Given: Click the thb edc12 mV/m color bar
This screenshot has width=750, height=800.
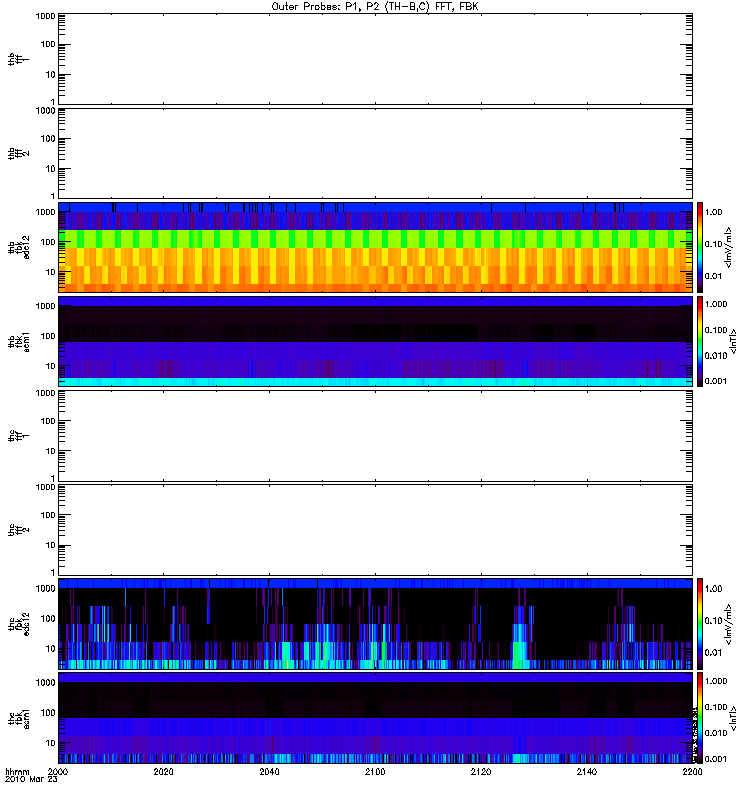Looking at the screenshot, I should (700, 247).
